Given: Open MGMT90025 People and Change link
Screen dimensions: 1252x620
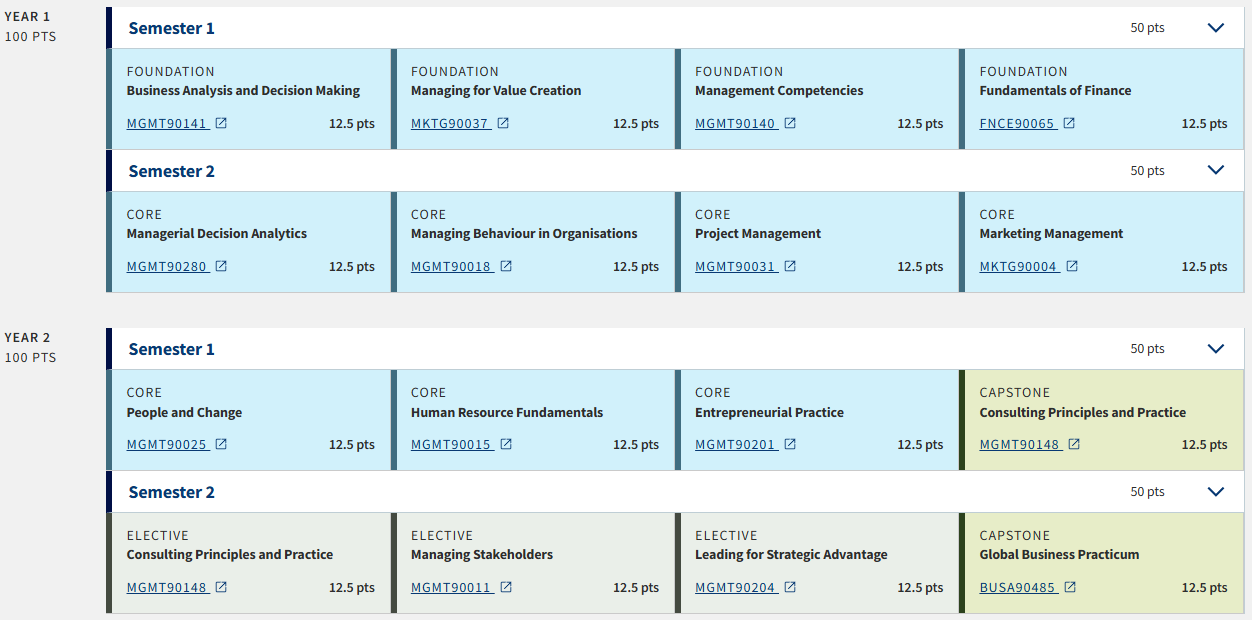Looking at the screenshot, I should point(167,445).
